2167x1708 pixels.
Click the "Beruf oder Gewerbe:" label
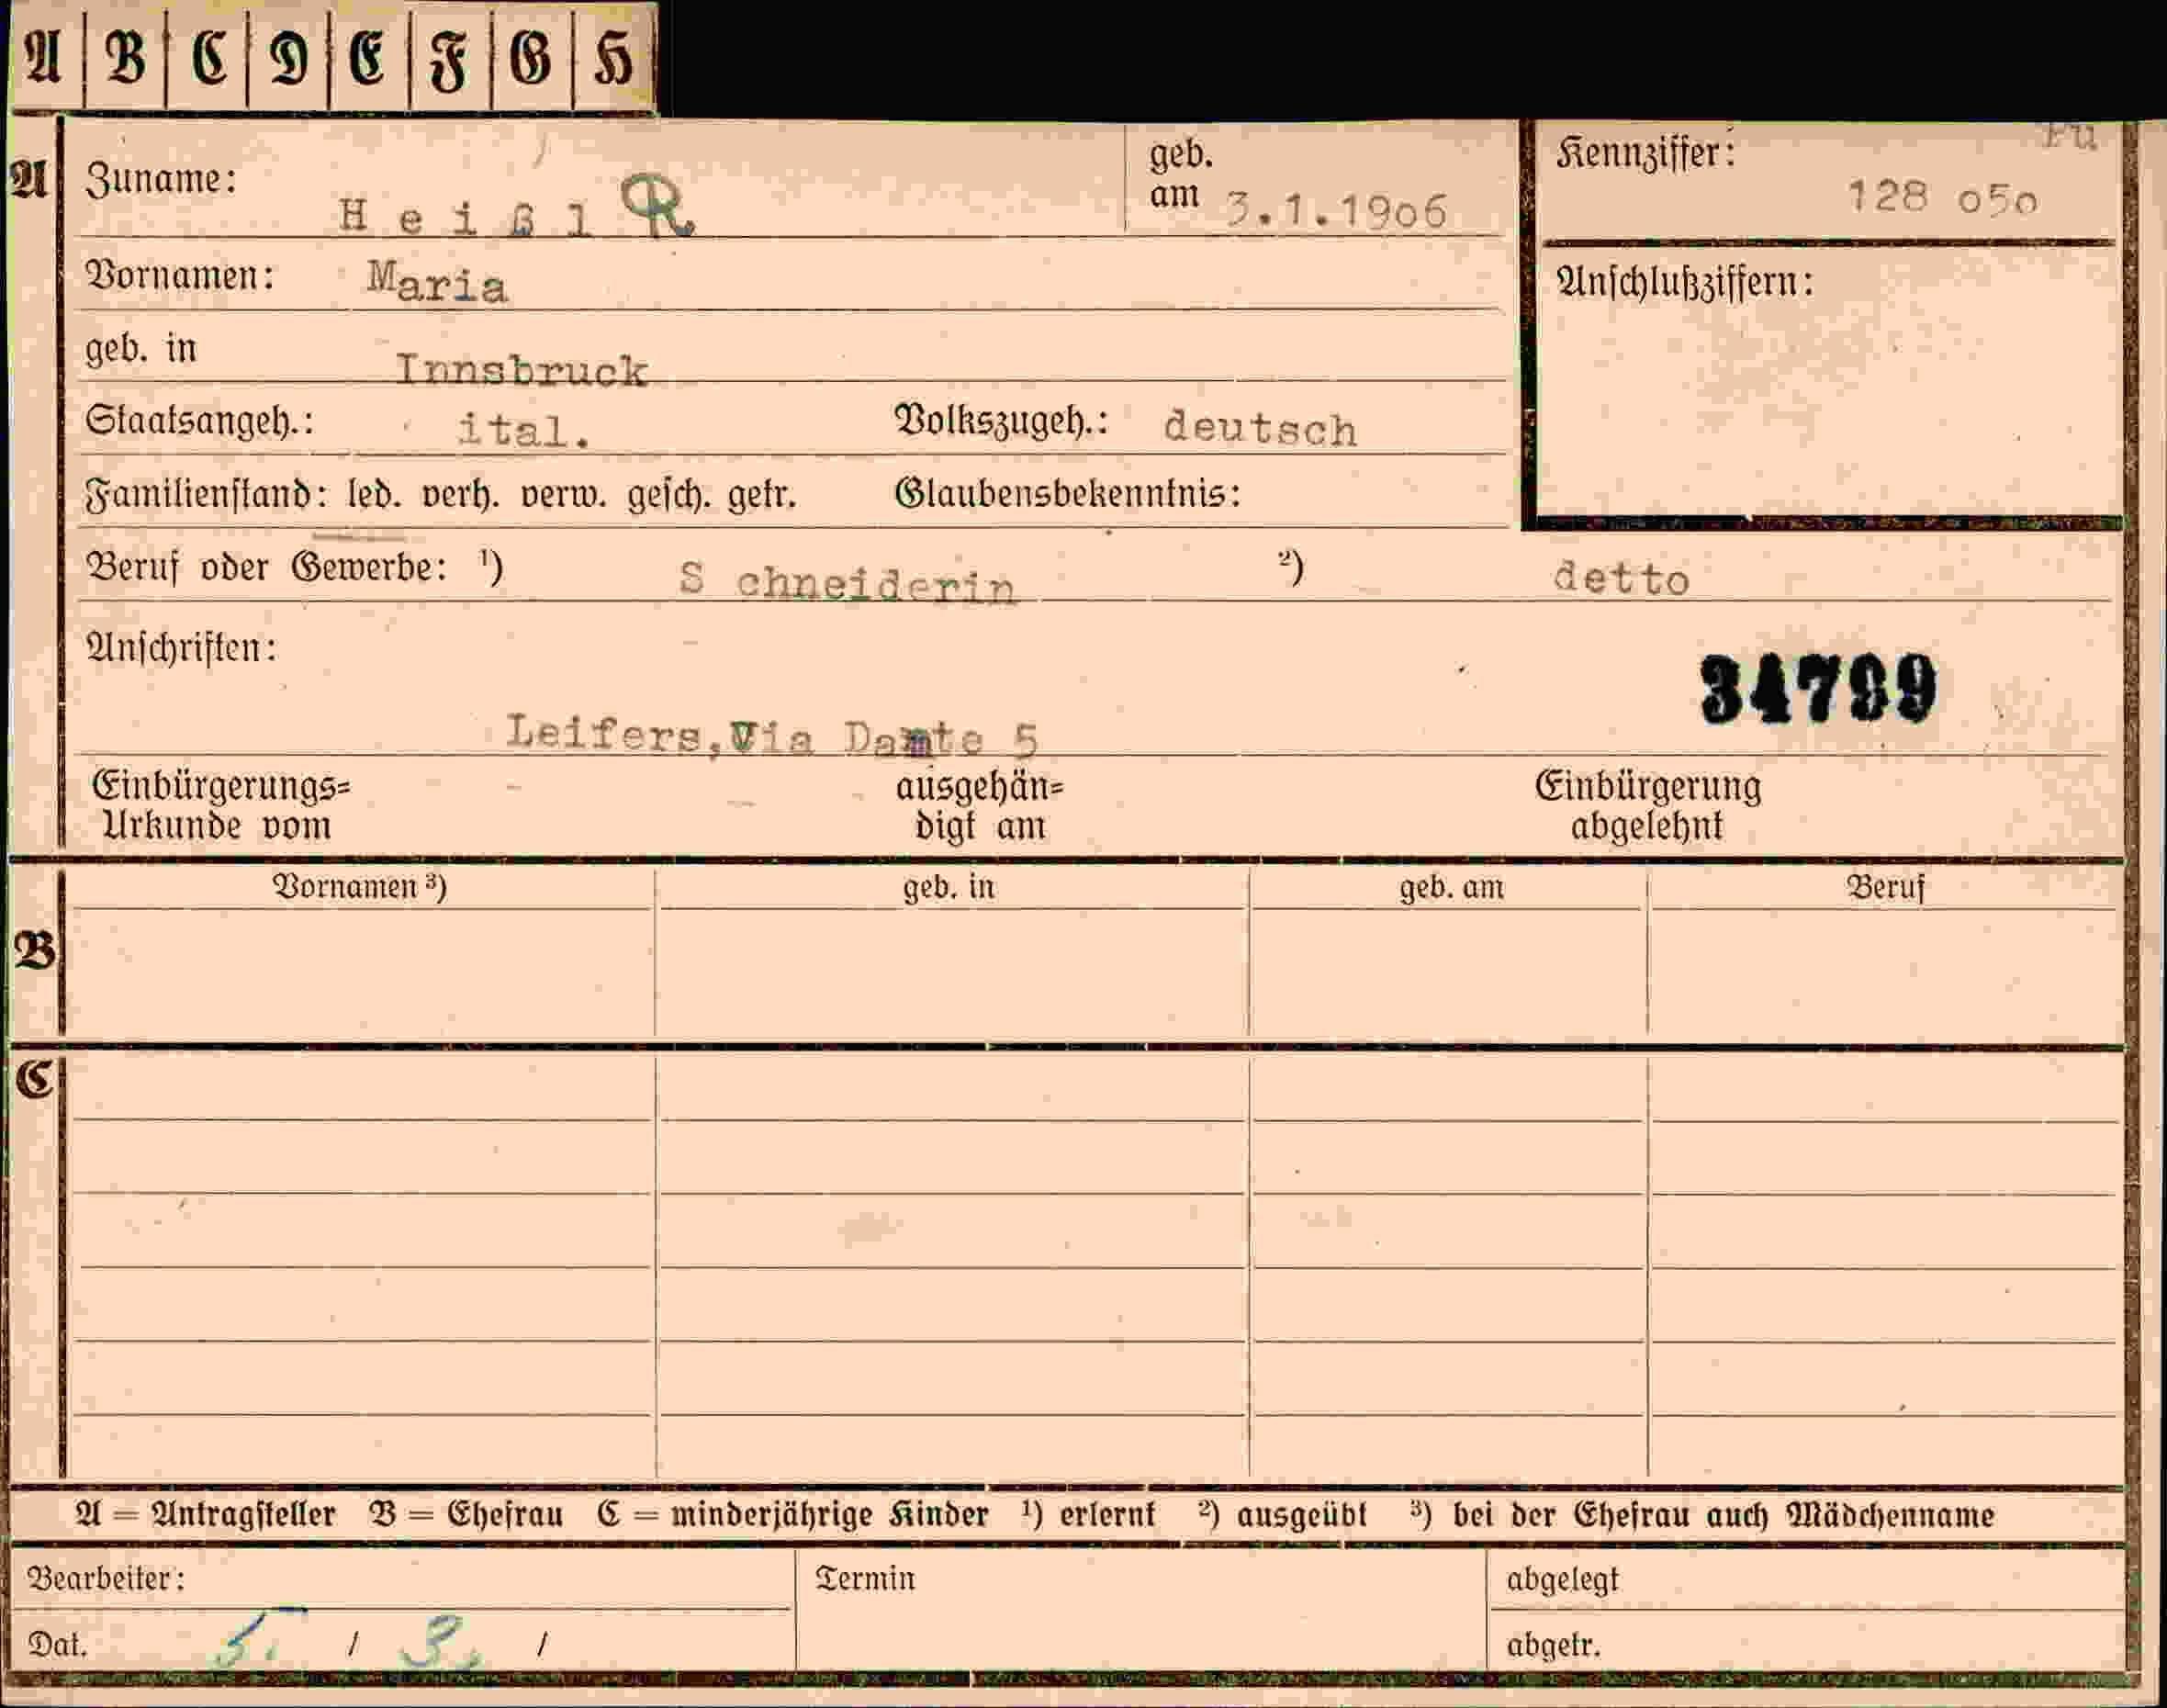click(x=266, y=567)
